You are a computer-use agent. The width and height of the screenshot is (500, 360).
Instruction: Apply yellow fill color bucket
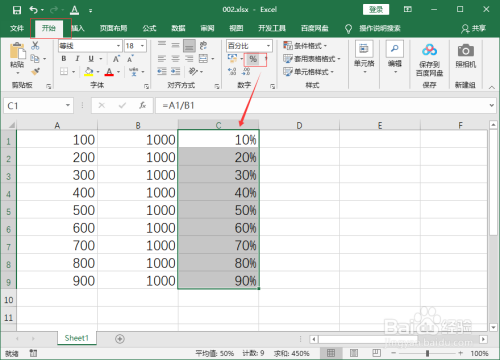point(89,71)
